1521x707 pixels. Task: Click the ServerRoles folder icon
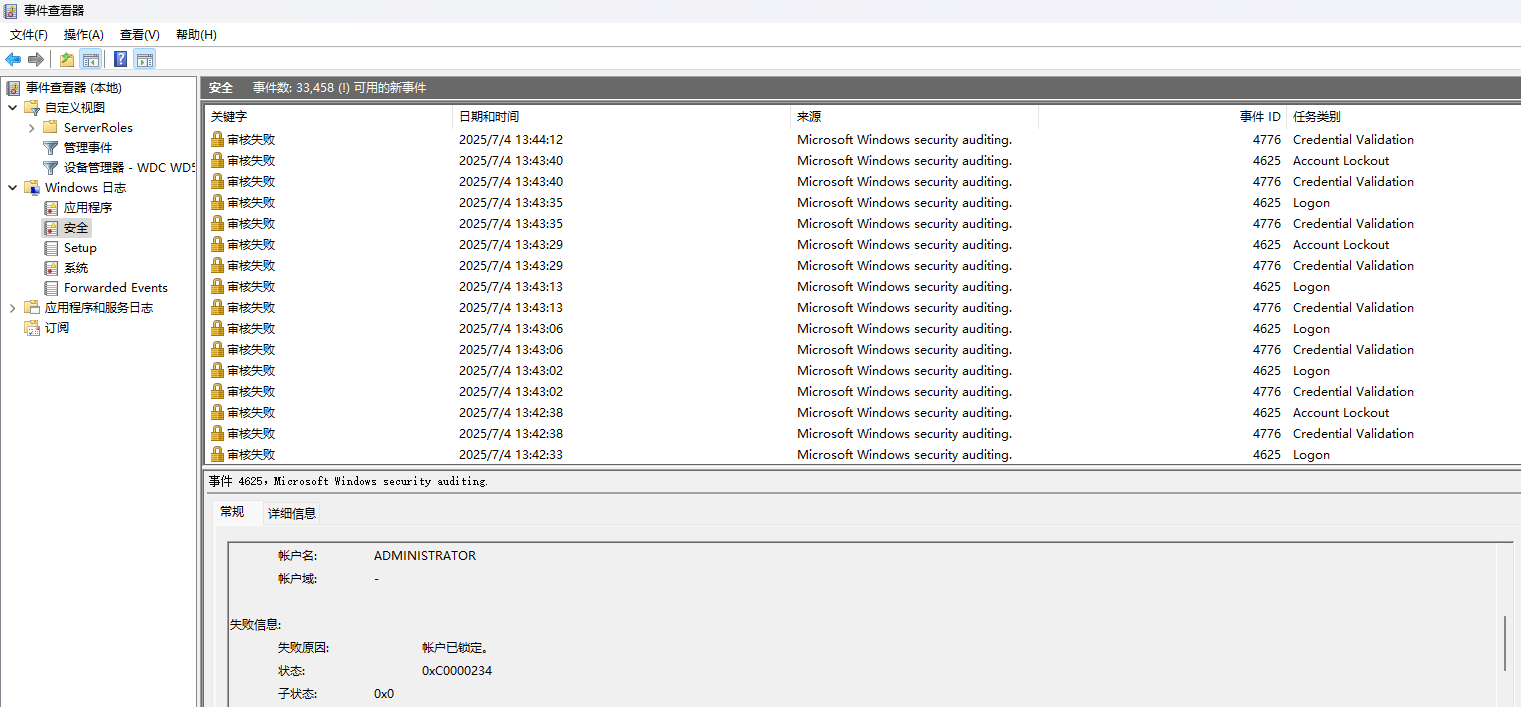tap(50, 128)
